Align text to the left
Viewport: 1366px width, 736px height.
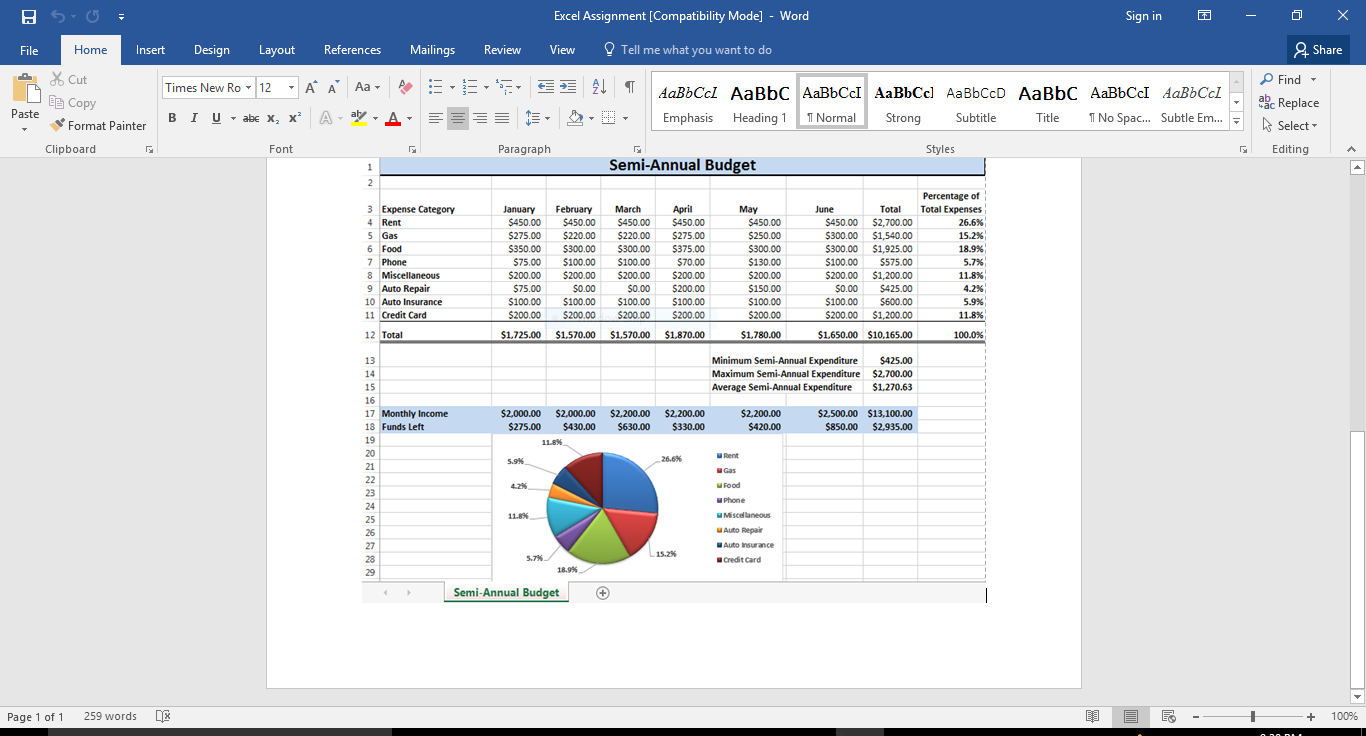point(436,118)
